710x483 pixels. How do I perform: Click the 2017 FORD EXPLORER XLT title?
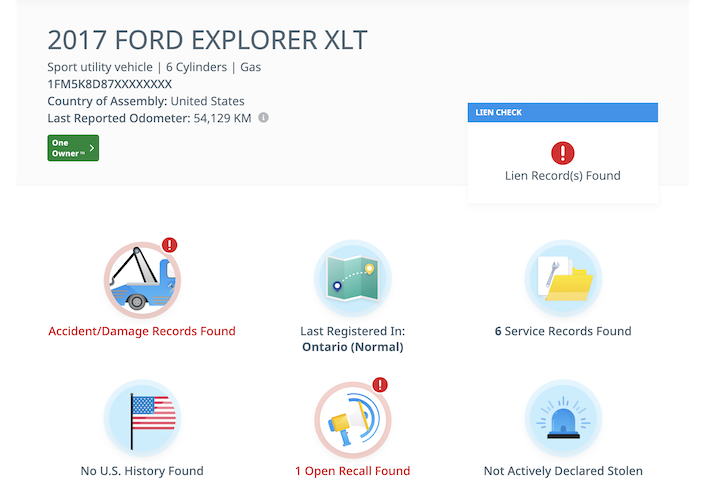(x=207, y=40)
